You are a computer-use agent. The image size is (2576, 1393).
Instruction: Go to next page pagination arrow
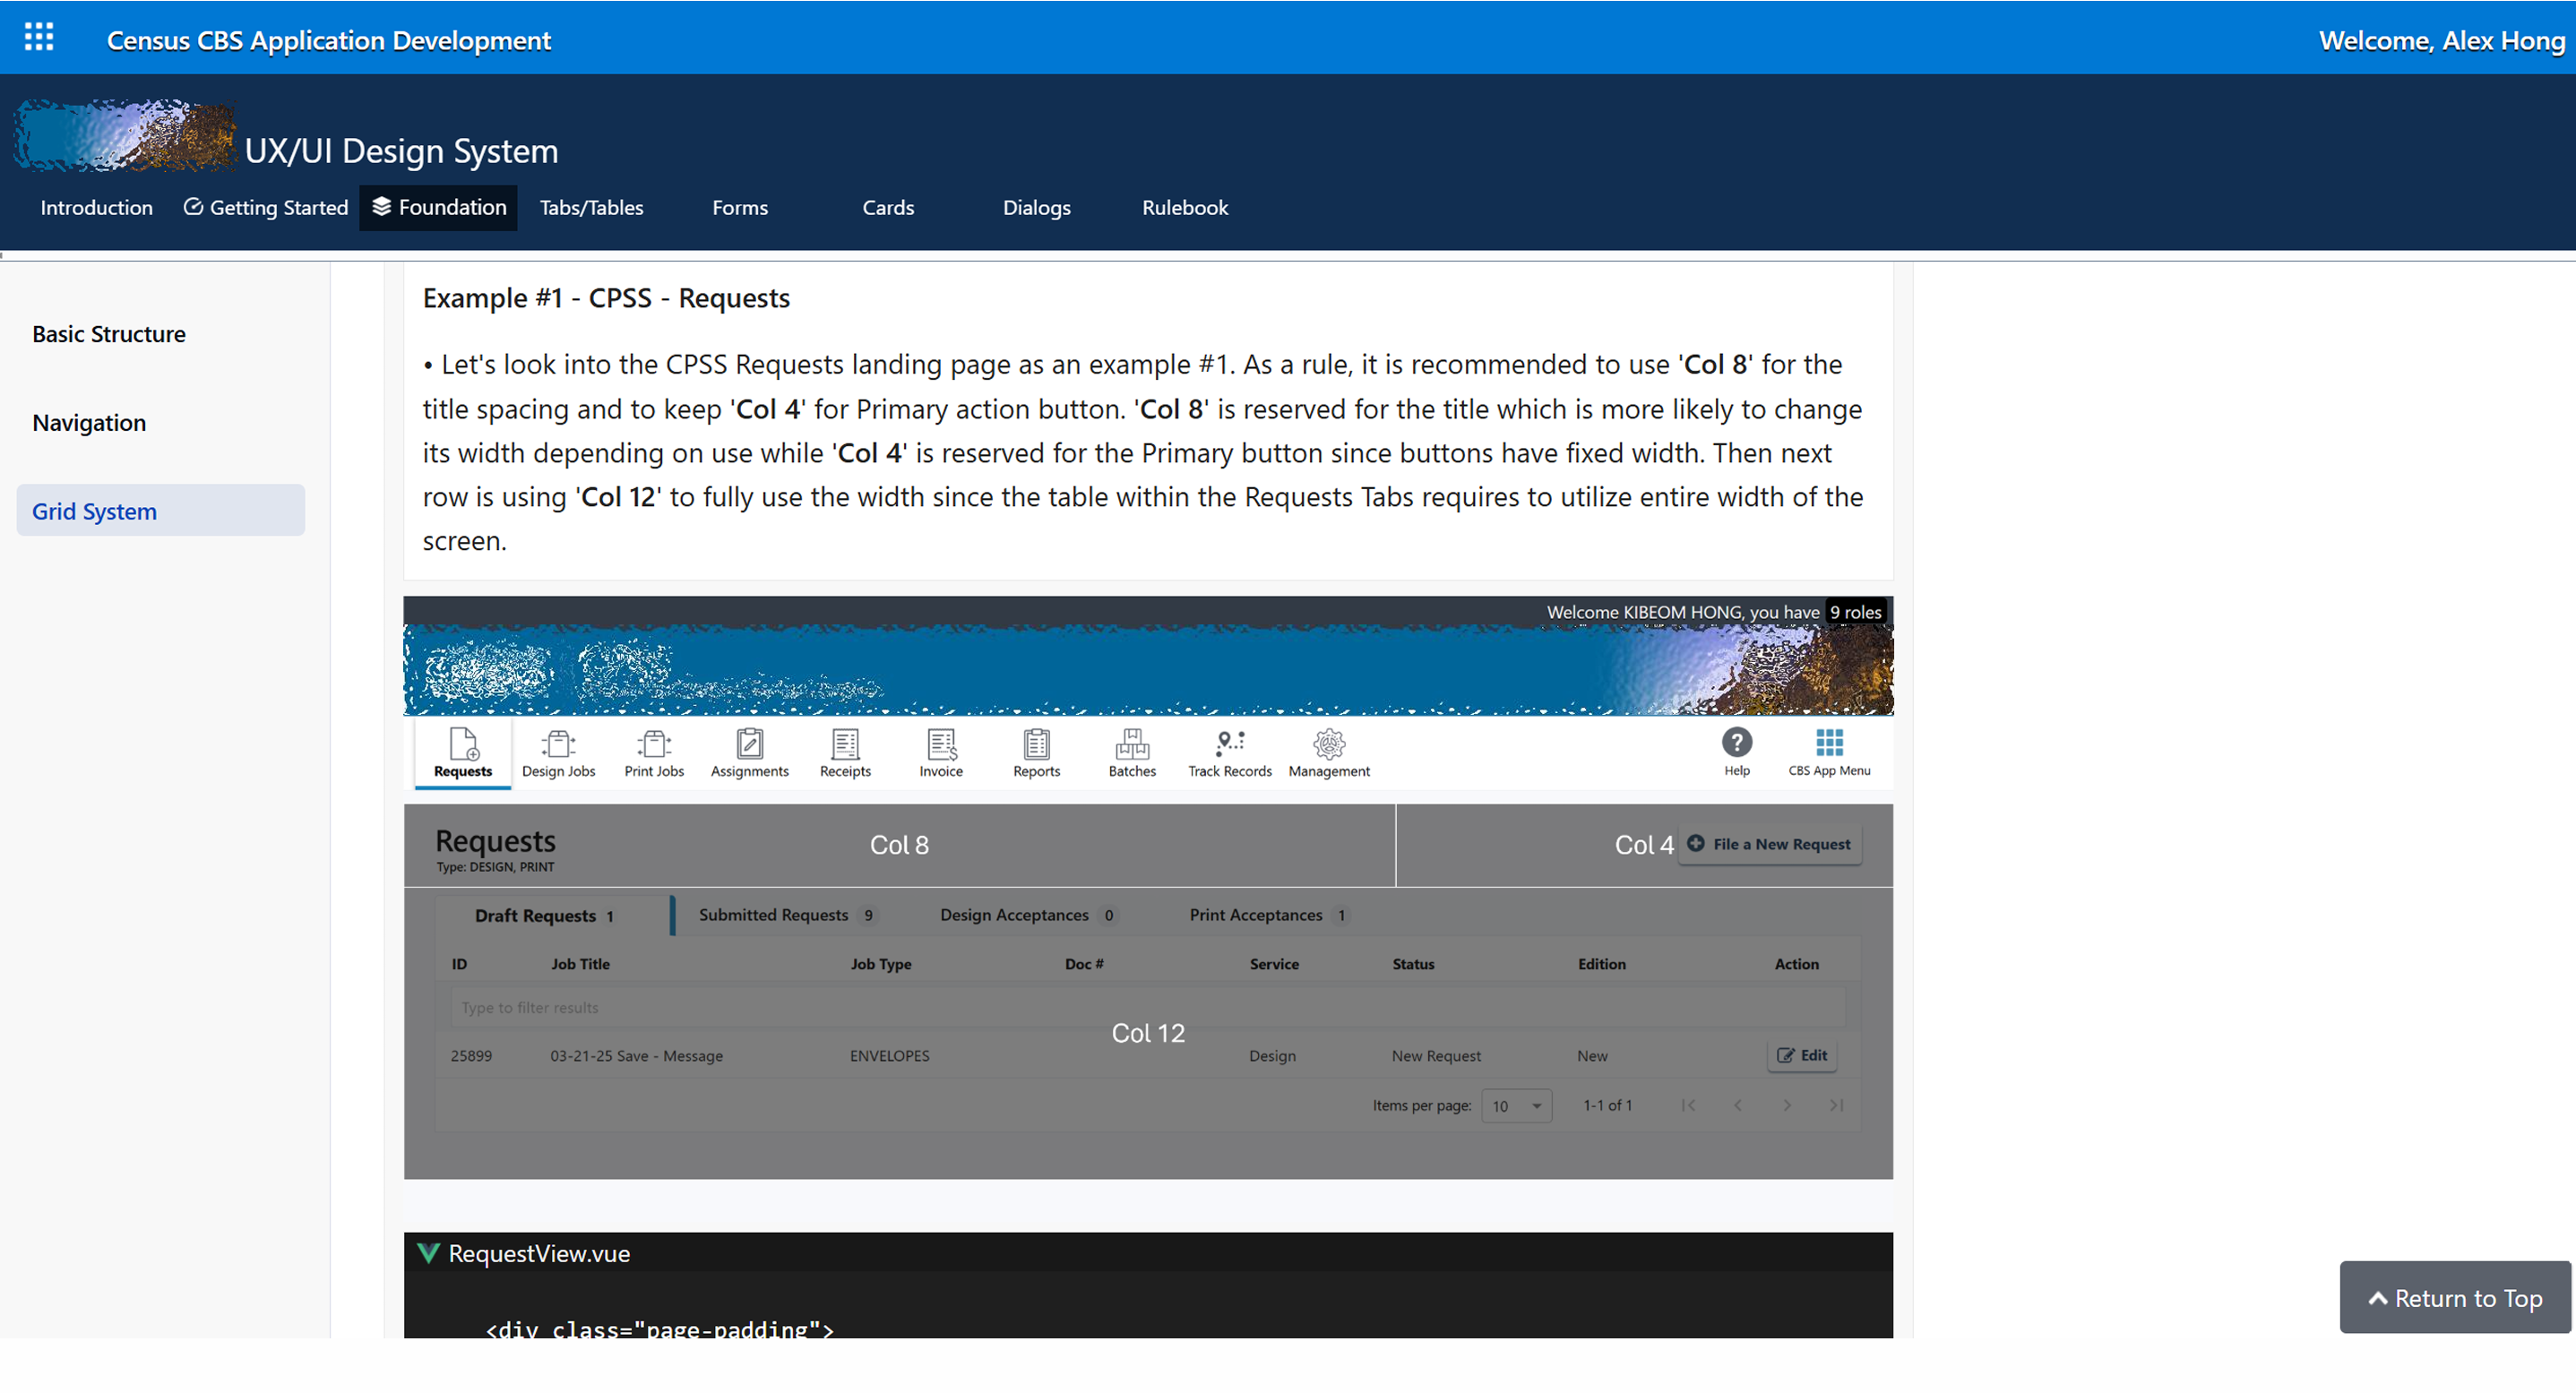(x=1787, y=1105)
